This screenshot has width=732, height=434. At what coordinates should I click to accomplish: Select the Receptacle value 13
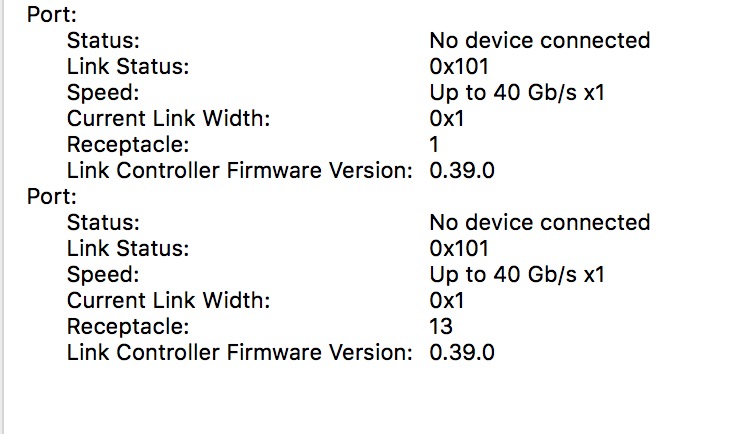(x=441, y=327)
